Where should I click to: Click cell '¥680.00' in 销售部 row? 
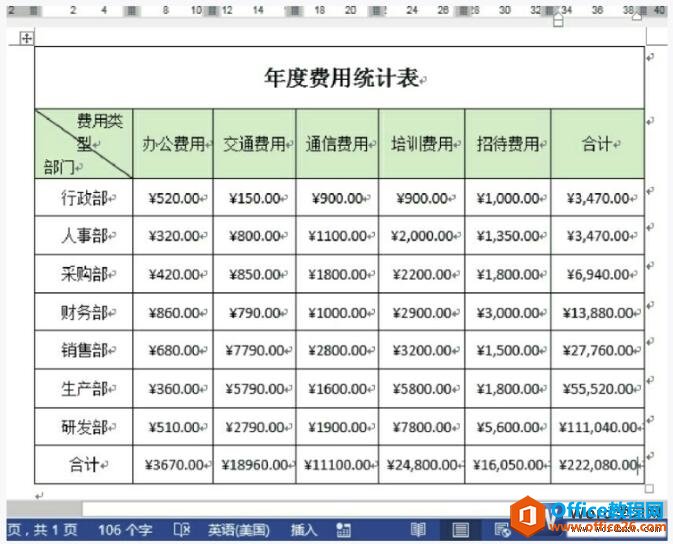tap(174, 350)
